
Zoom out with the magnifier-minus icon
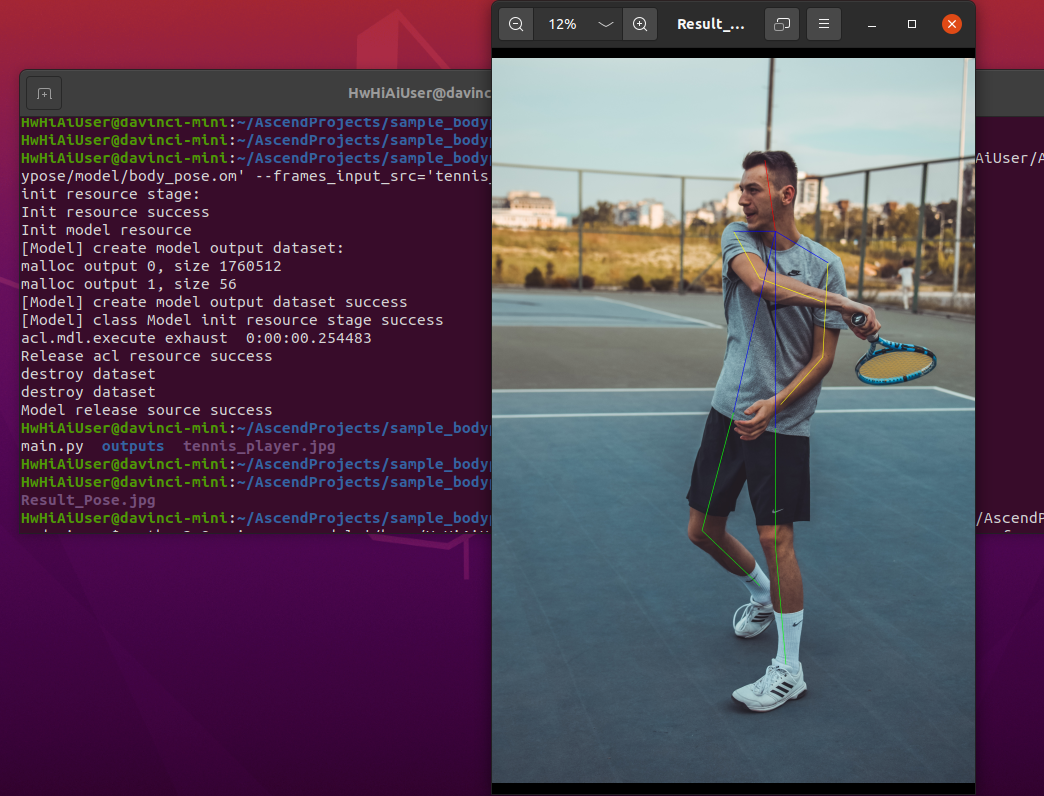[516, 23]
